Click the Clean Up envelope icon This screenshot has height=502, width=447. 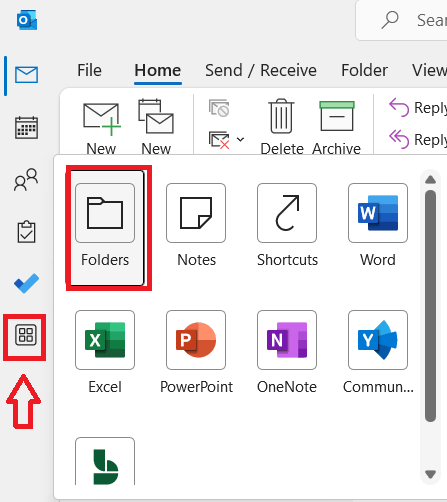click(219, 140)
